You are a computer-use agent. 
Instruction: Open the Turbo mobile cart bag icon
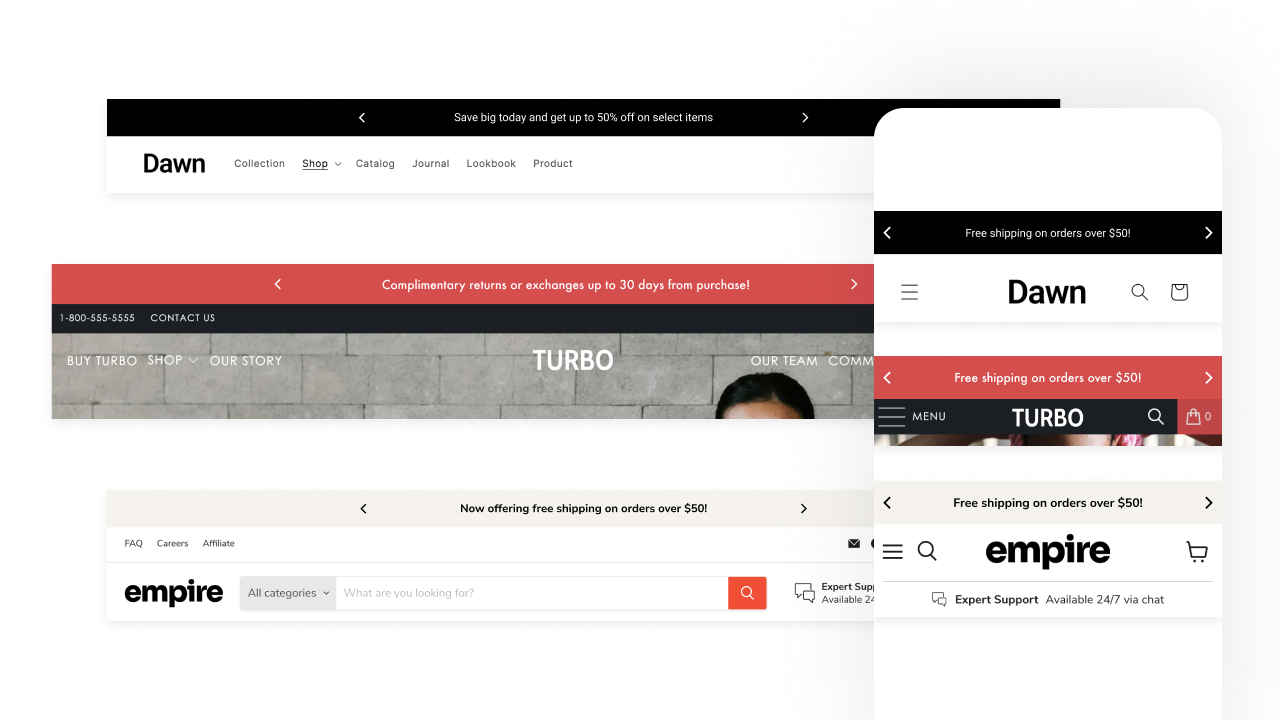(1199, 417)
